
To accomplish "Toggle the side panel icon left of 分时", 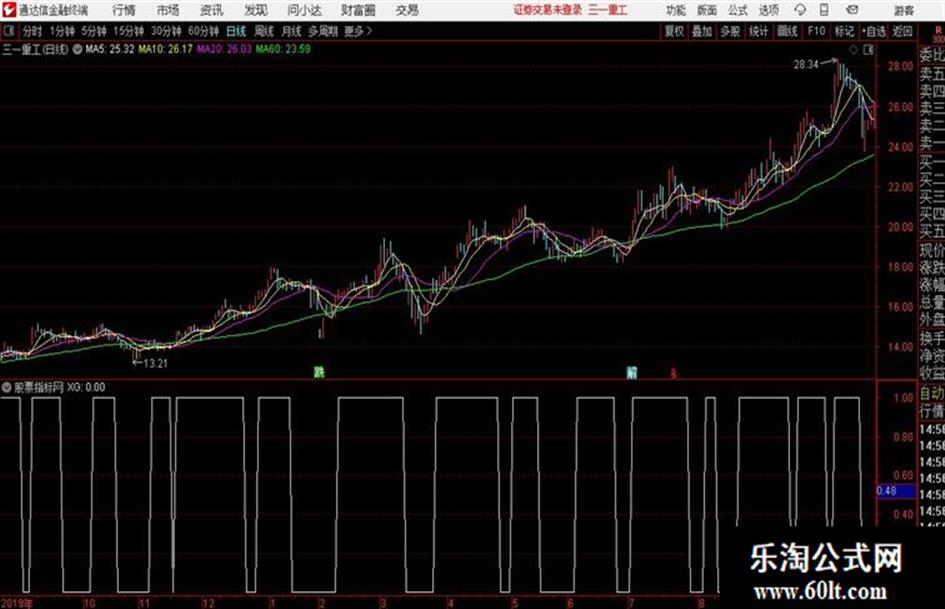I will pos(8,31).
